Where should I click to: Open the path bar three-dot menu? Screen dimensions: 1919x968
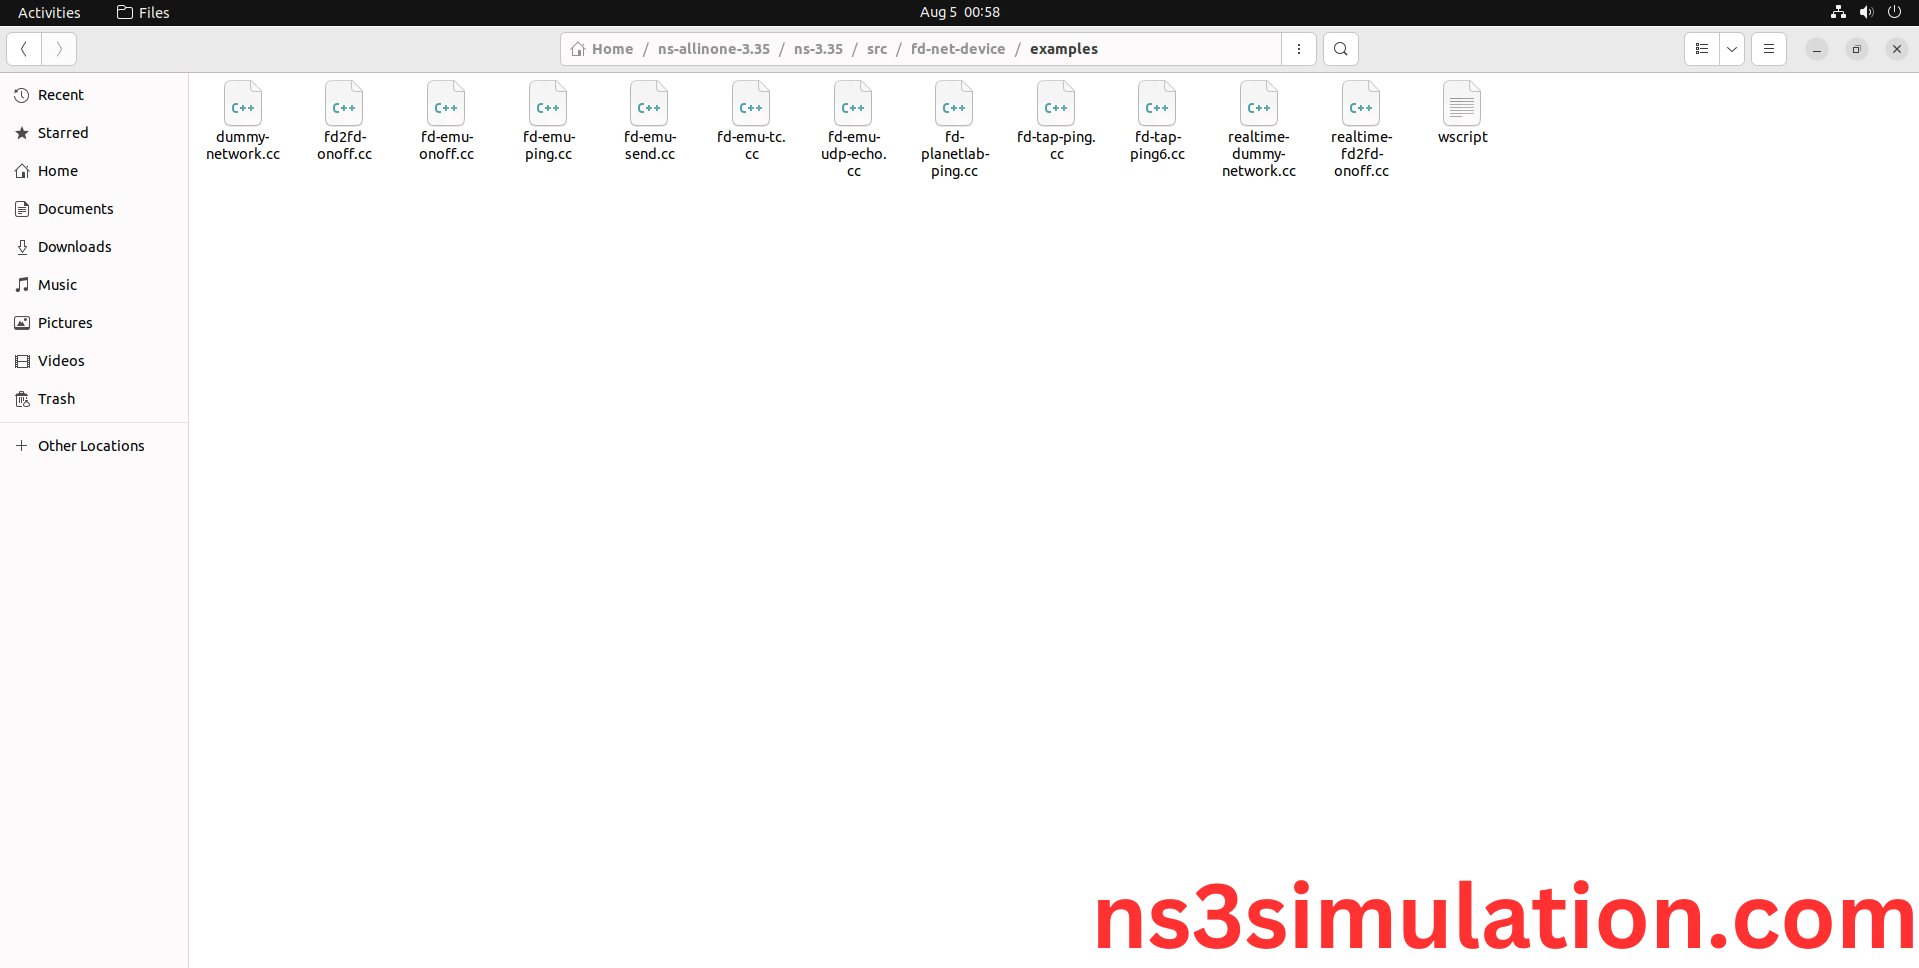point(1298,49)
